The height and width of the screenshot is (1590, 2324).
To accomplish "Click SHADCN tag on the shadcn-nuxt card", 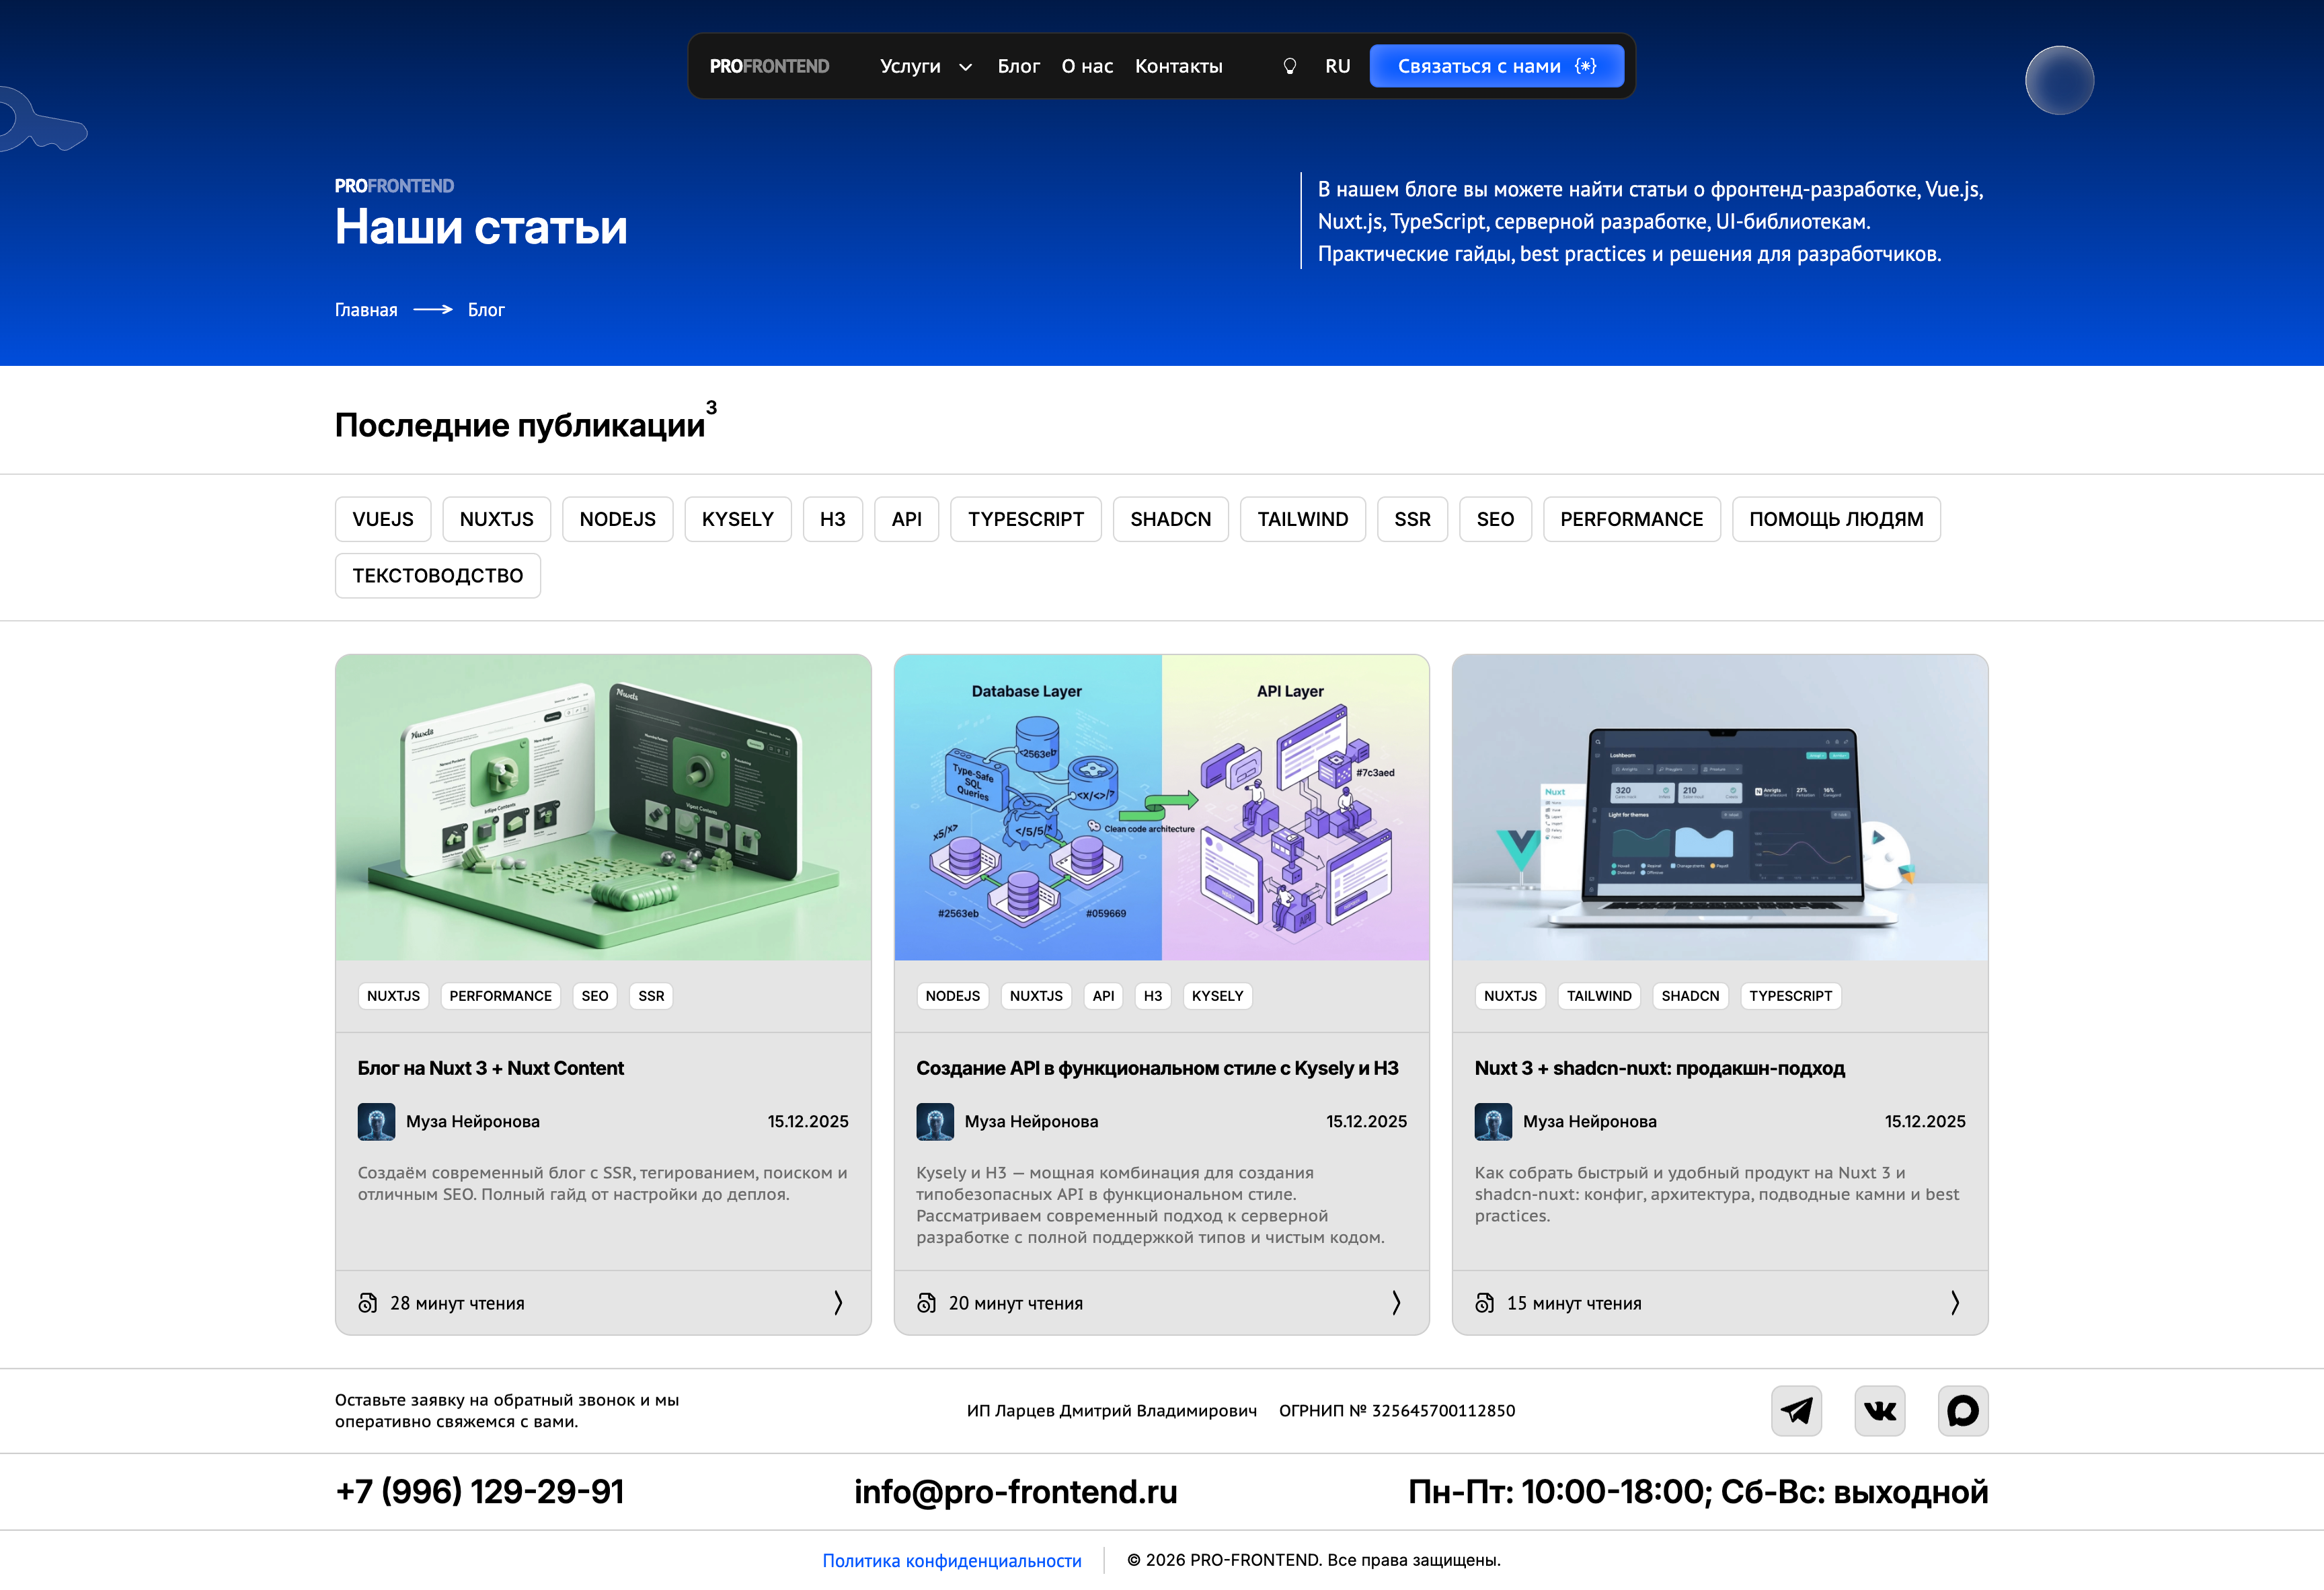I will [1690, 996].
